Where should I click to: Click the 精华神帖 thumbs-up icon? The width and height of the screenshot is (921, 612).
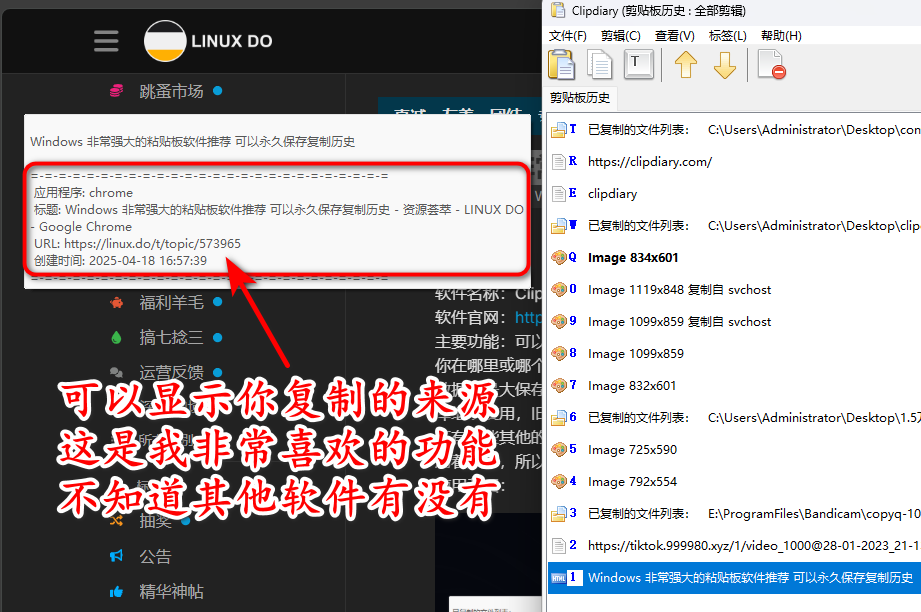tap(116, 591)
